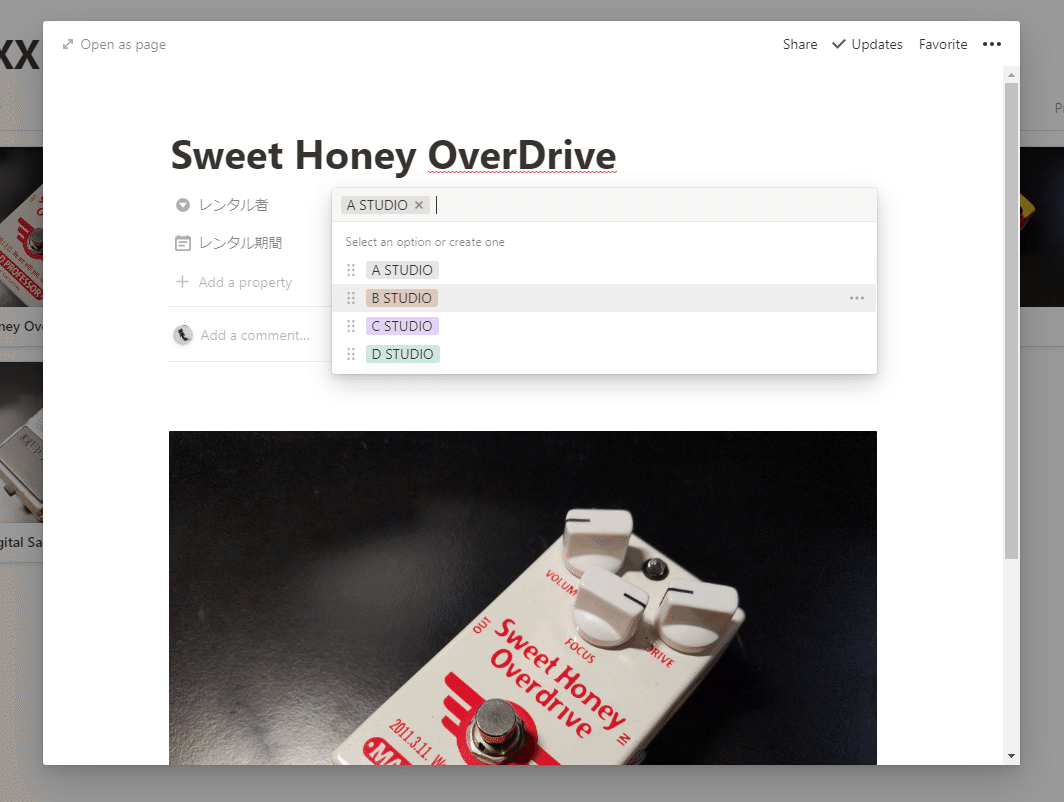Select the A STUDIO option

[402, 270]
